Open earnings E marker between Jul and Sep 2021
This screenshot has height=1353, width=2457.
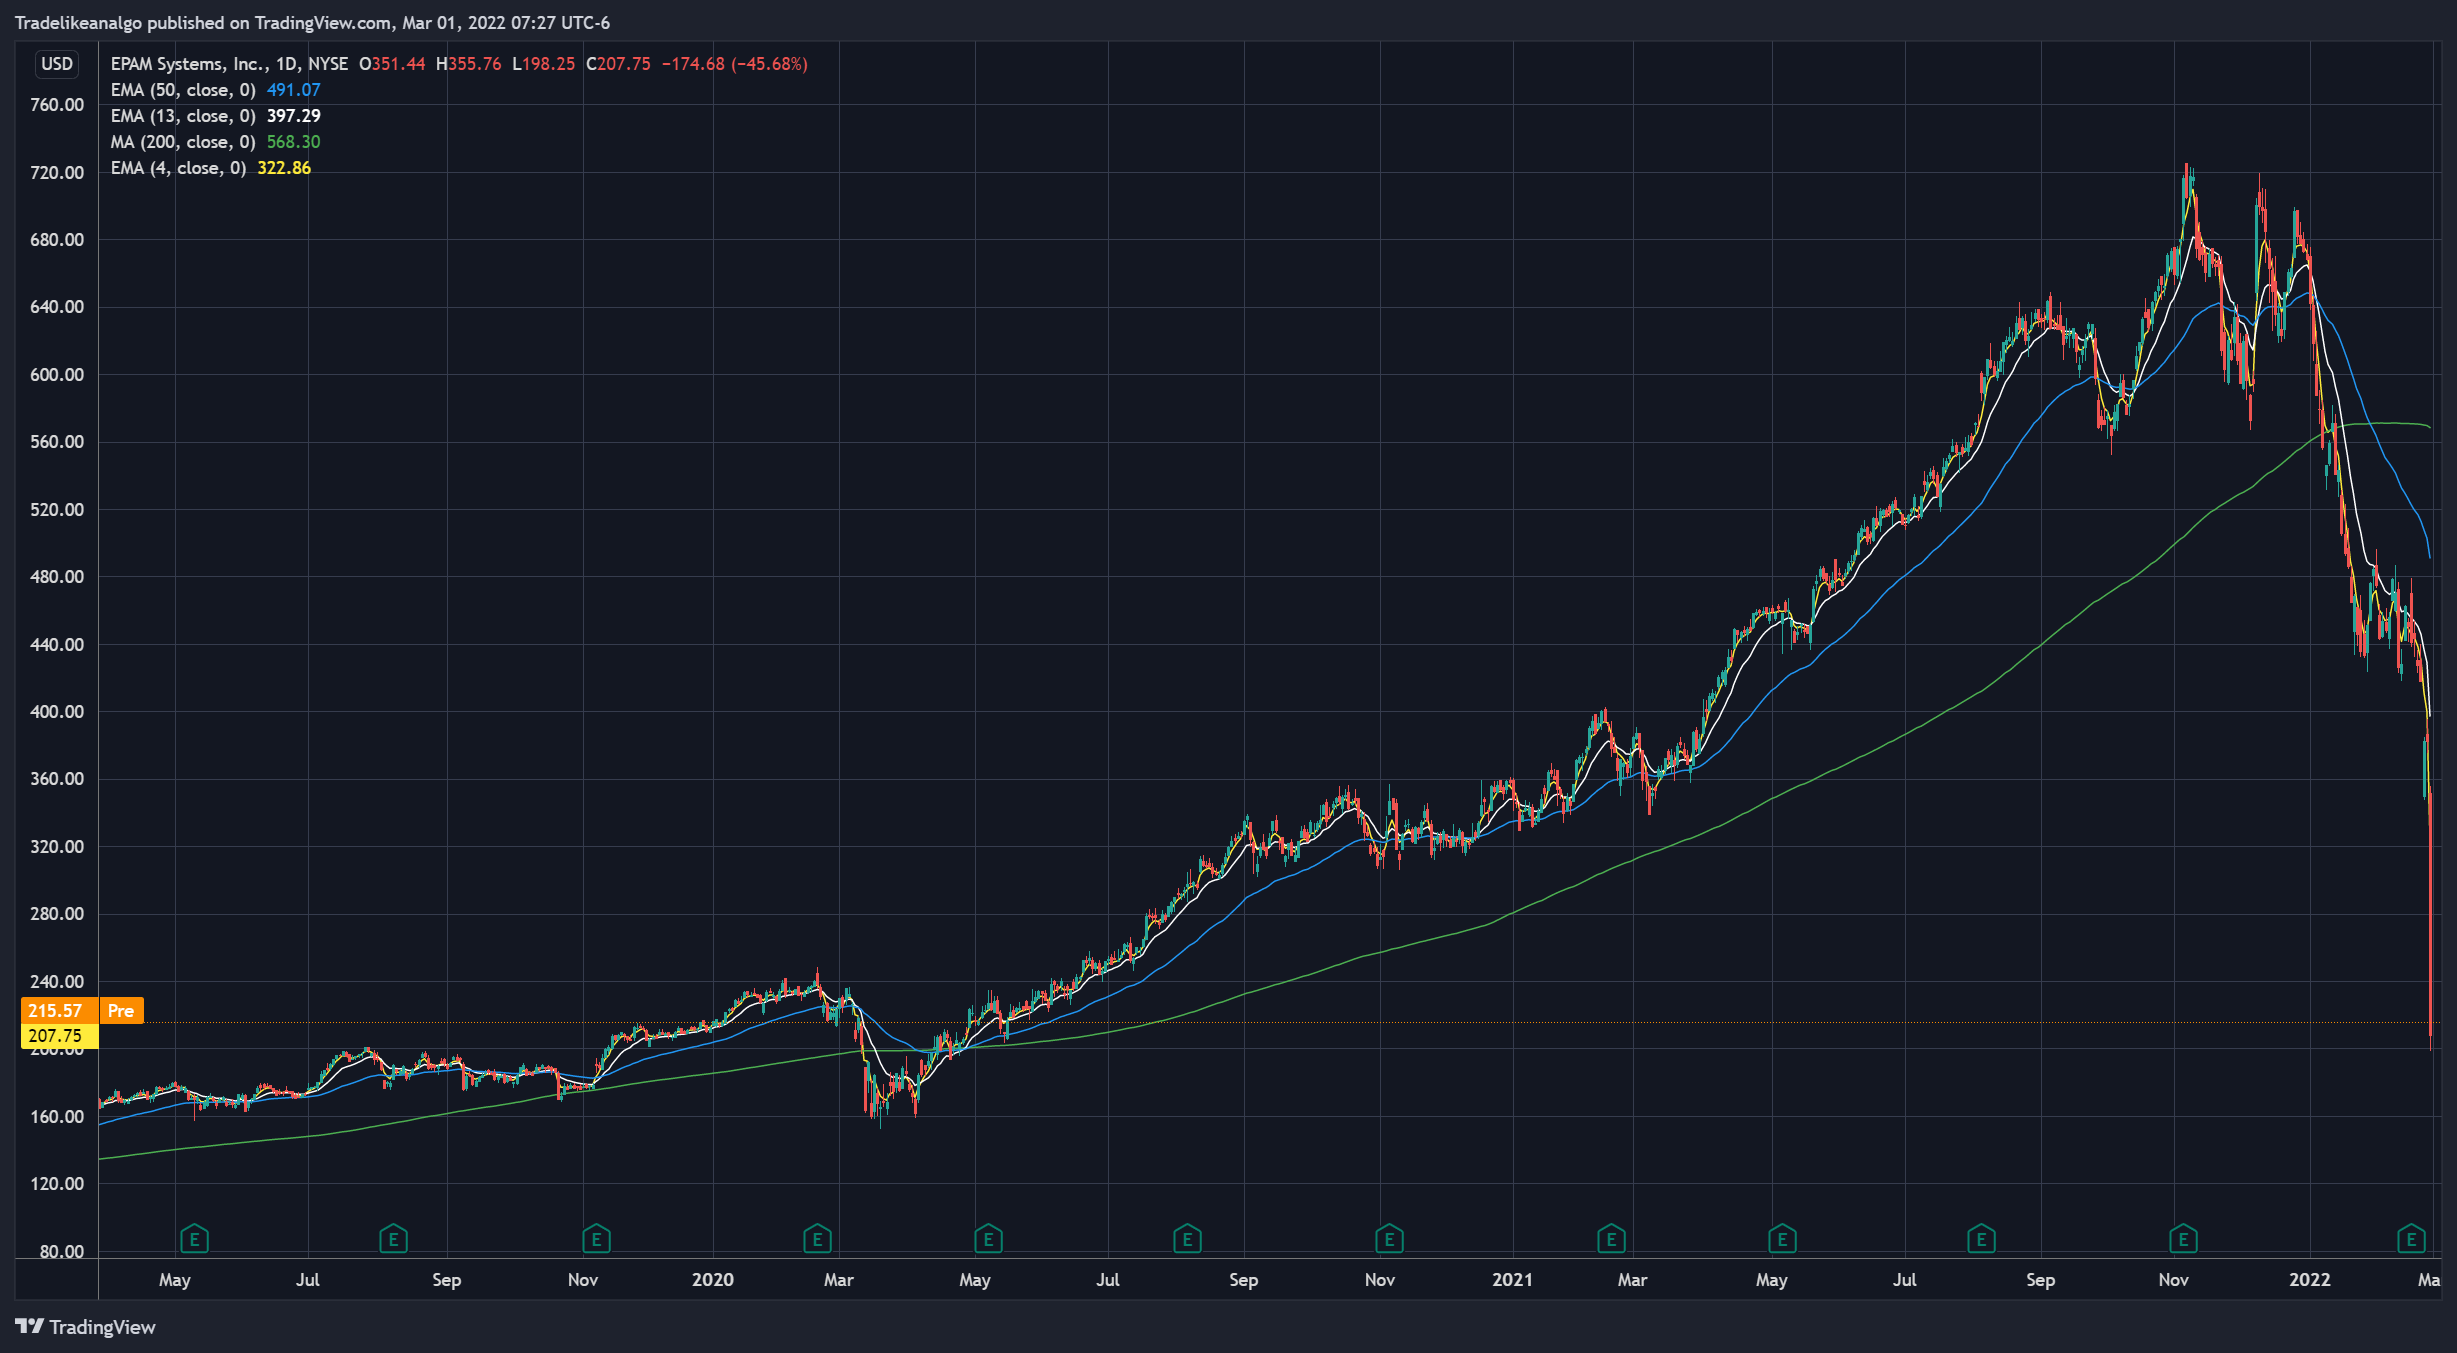pyautogui.click(x=1981, y=1240)
